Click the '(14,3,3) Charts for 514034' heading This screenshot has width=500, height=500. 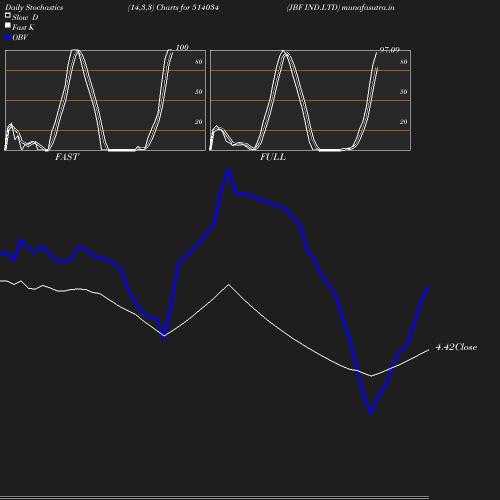click(x=173, y=7)
